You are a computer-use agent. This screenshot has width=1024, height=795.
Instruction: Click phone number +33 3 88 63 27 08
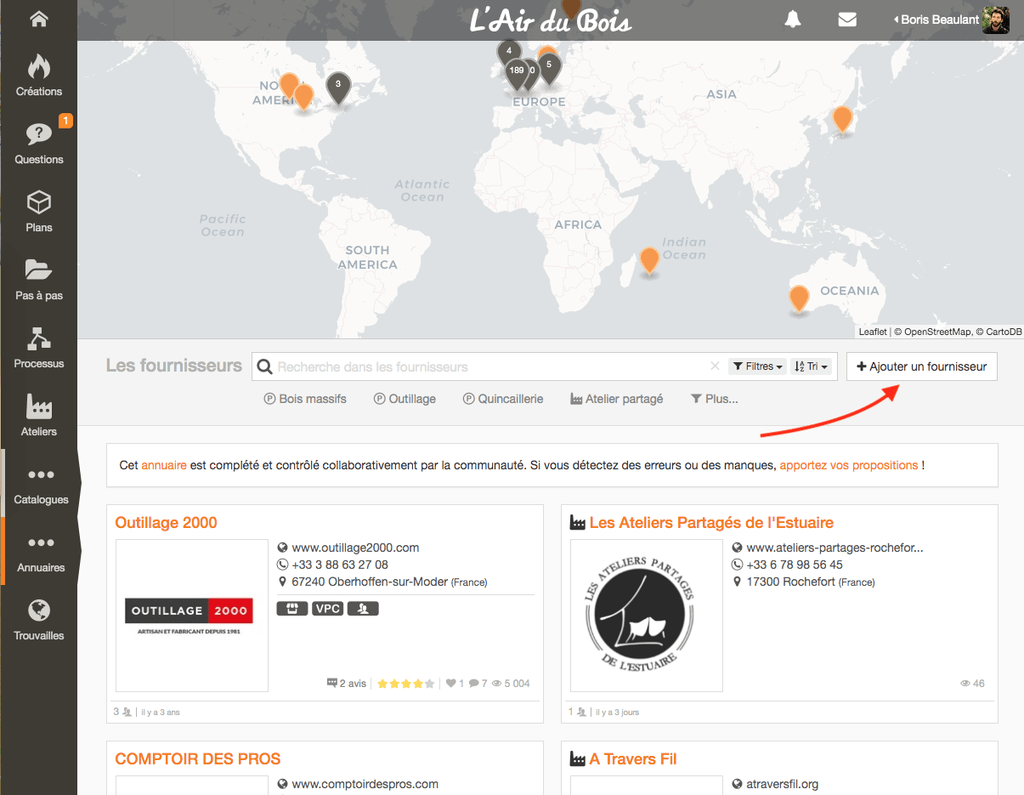coord(340,564)
